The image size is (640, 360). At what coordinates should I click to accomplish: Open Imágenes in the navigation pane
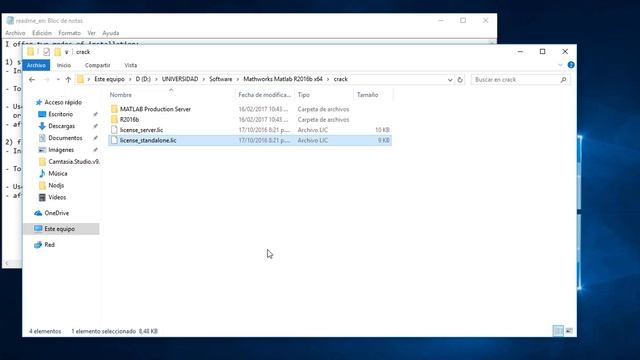point(61,150)
